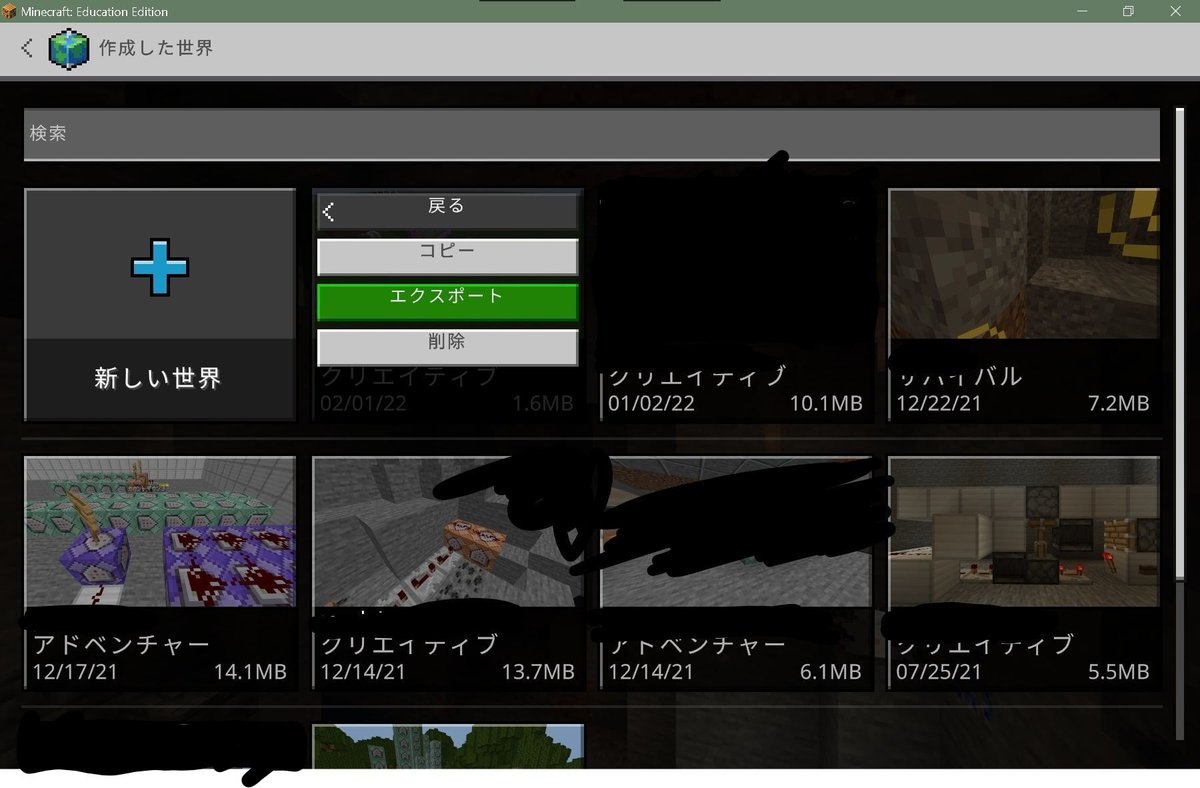Screen dimensions: 1200x788
Task: Open the survival world dated 12/22/21
Action: [1023, 304]
